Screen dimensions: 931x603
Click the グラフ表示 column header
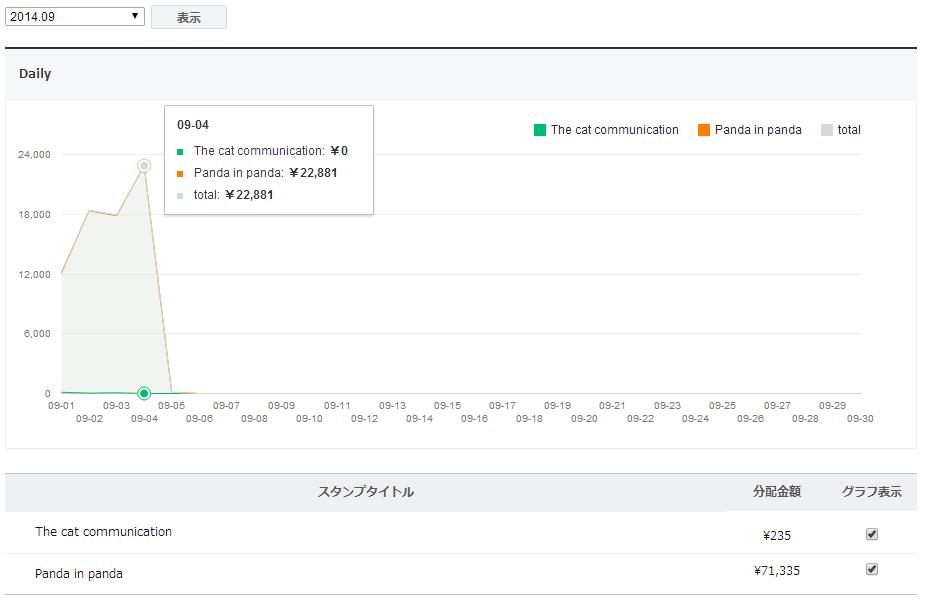872,491
